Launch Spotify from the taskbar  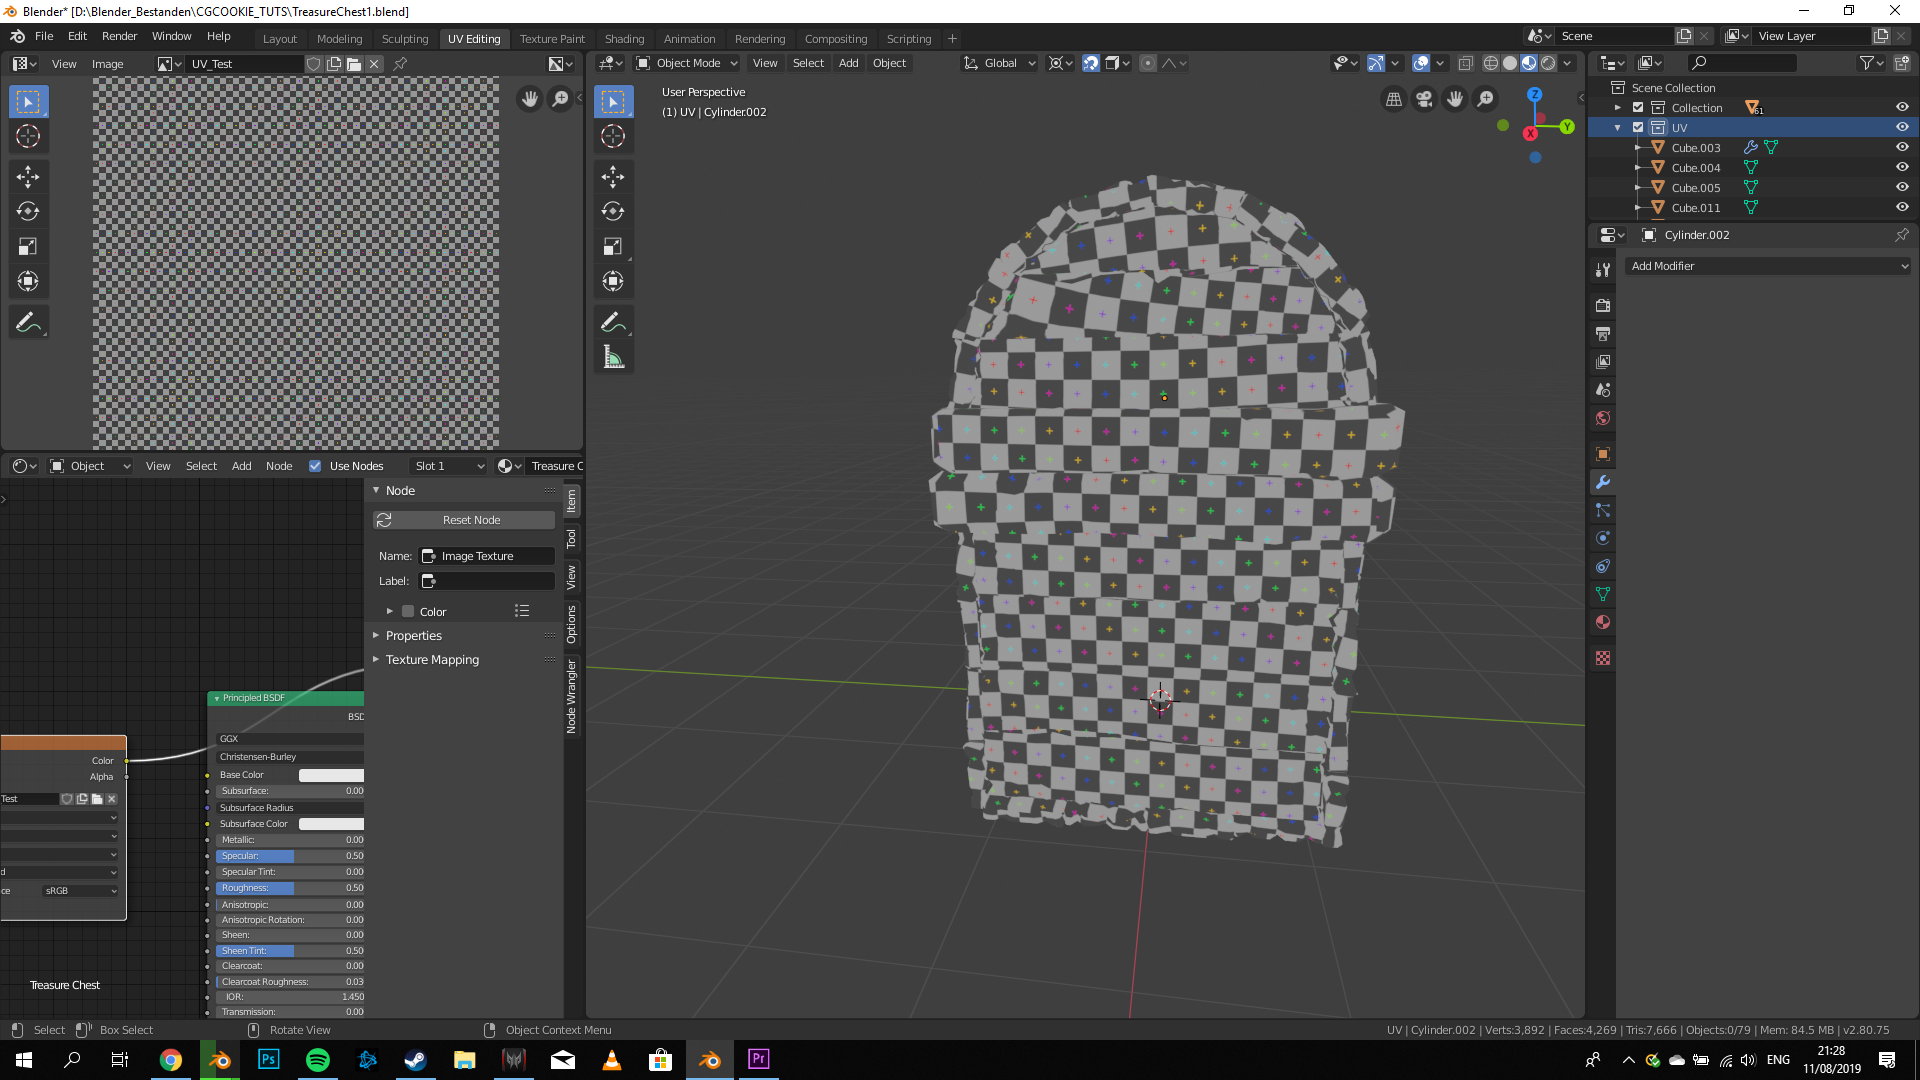[x=317, y=1060]
